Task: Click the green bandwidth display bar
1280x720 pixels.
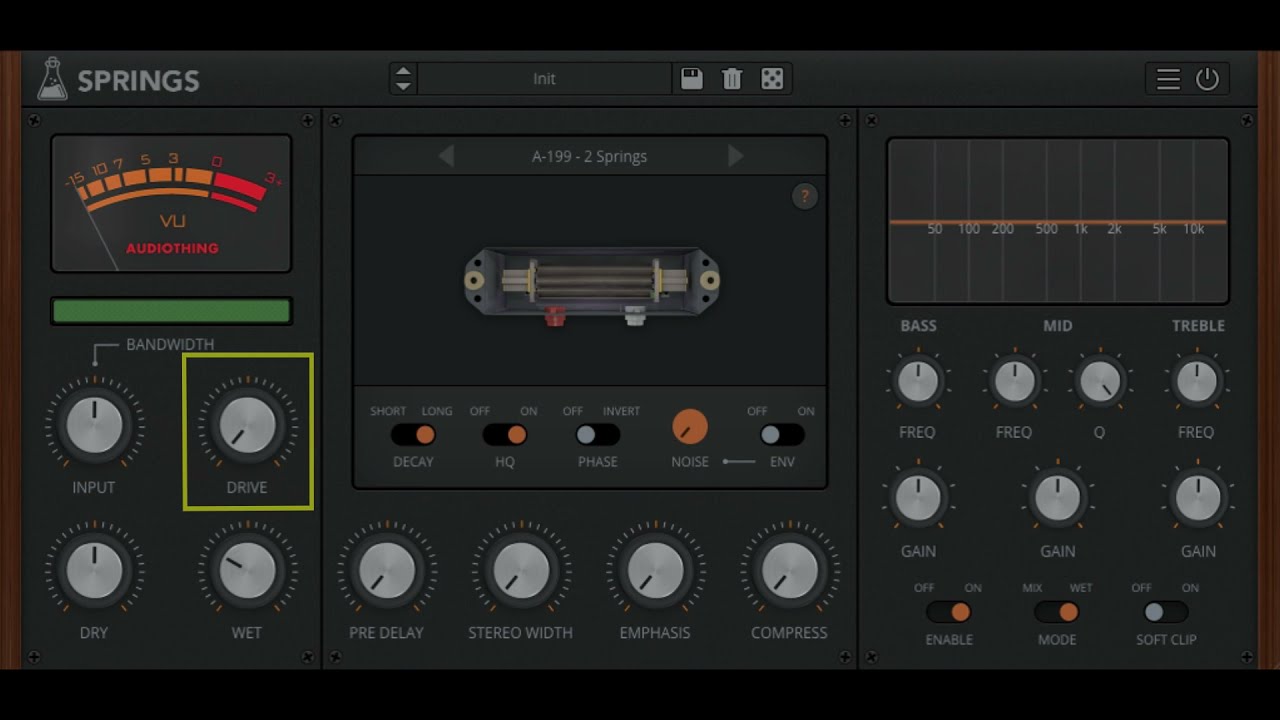Action: click(x=171, y=311)
